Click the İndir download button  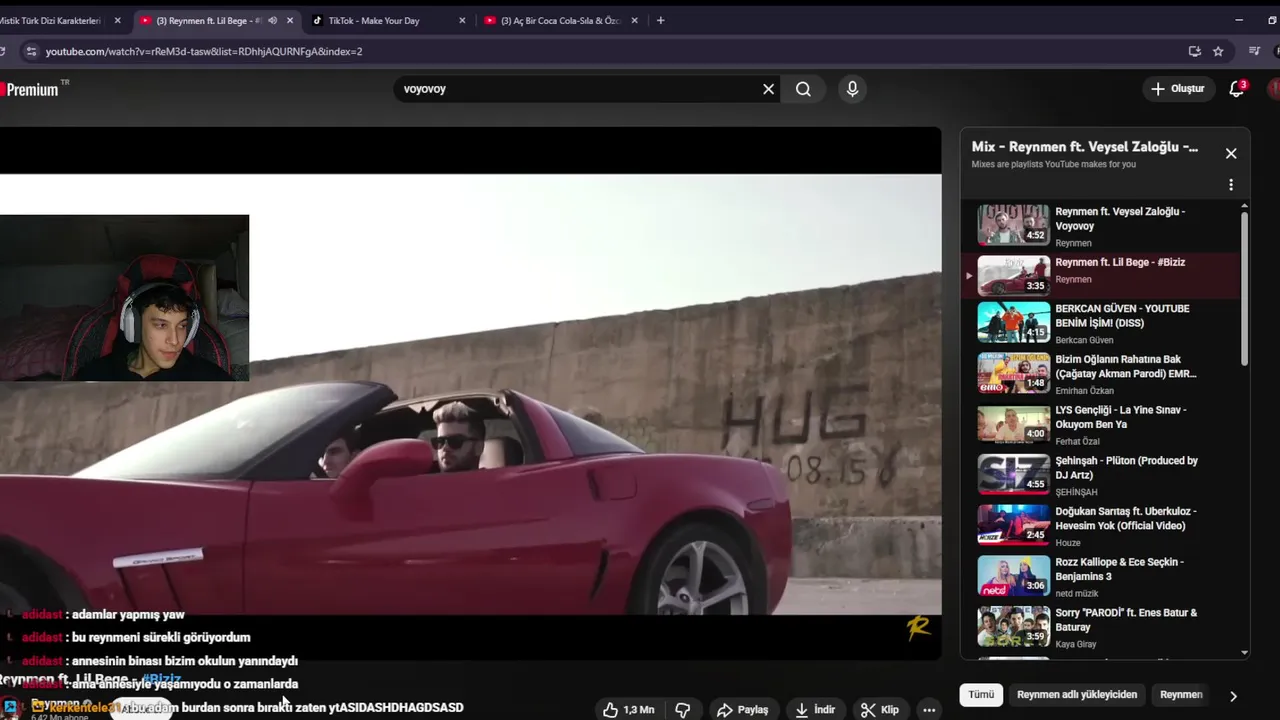(x=815, y=710)
